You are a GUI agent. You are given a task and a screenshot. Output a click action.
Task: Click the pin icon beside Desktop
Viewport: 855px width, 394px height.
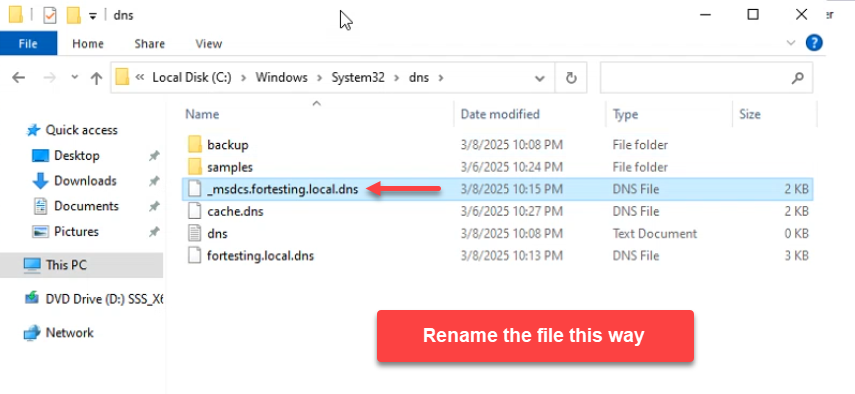(x=154, y=156)
